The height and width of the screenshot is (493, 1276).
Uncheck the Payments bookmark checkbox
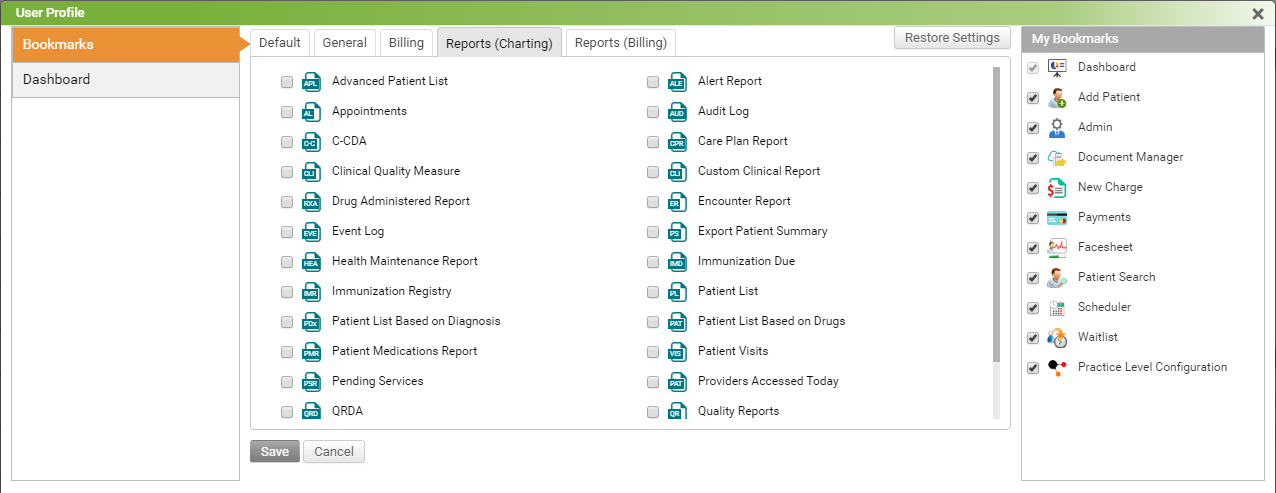[x=1033, y=218]
